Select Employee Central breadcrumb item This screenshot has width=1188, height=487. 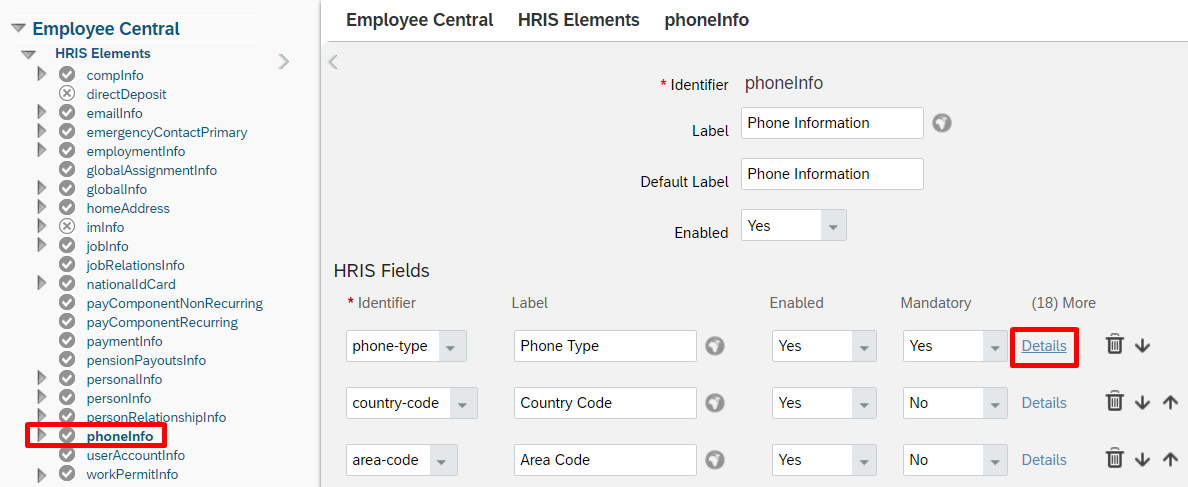(x=419, y=20)
